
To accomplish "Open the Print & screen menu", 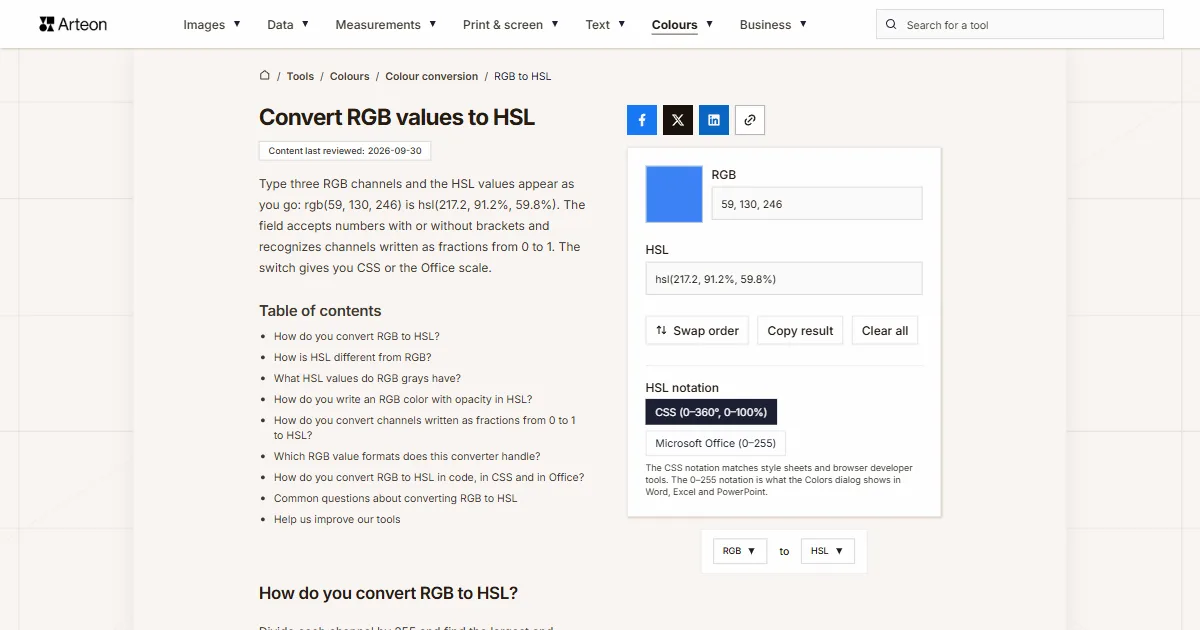I will click(x=511, y=25).
